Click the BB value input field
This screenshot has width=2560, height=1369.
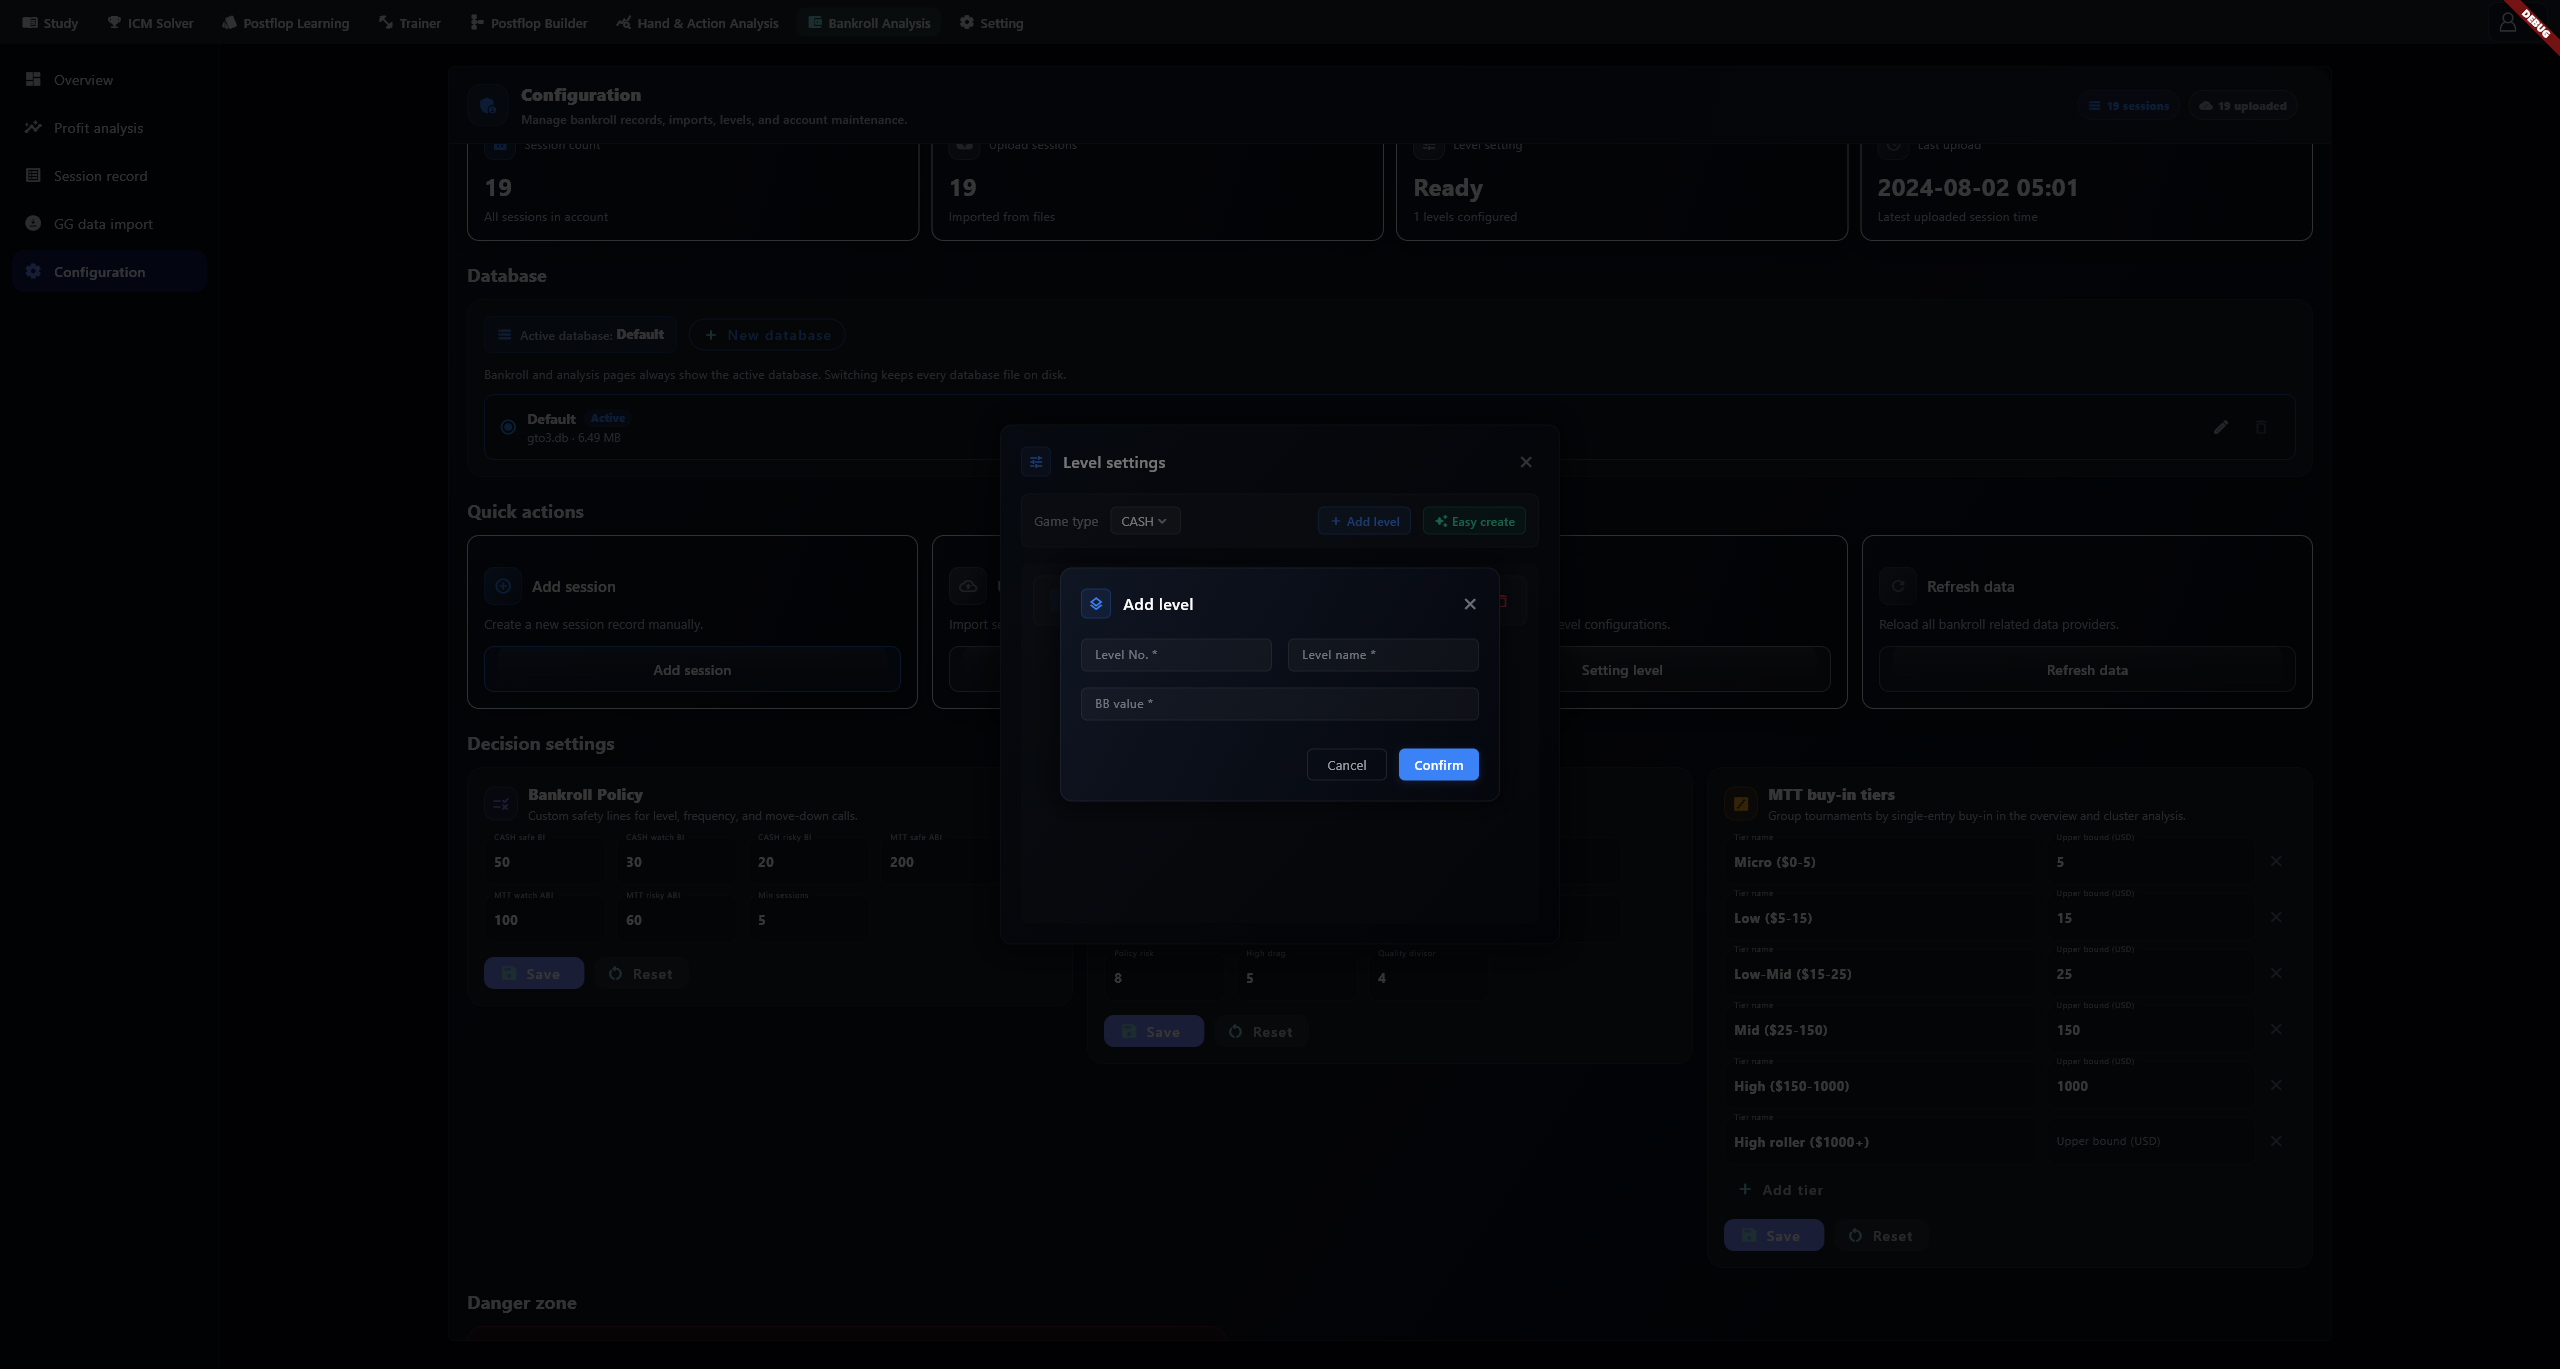tap(1279, 704)
